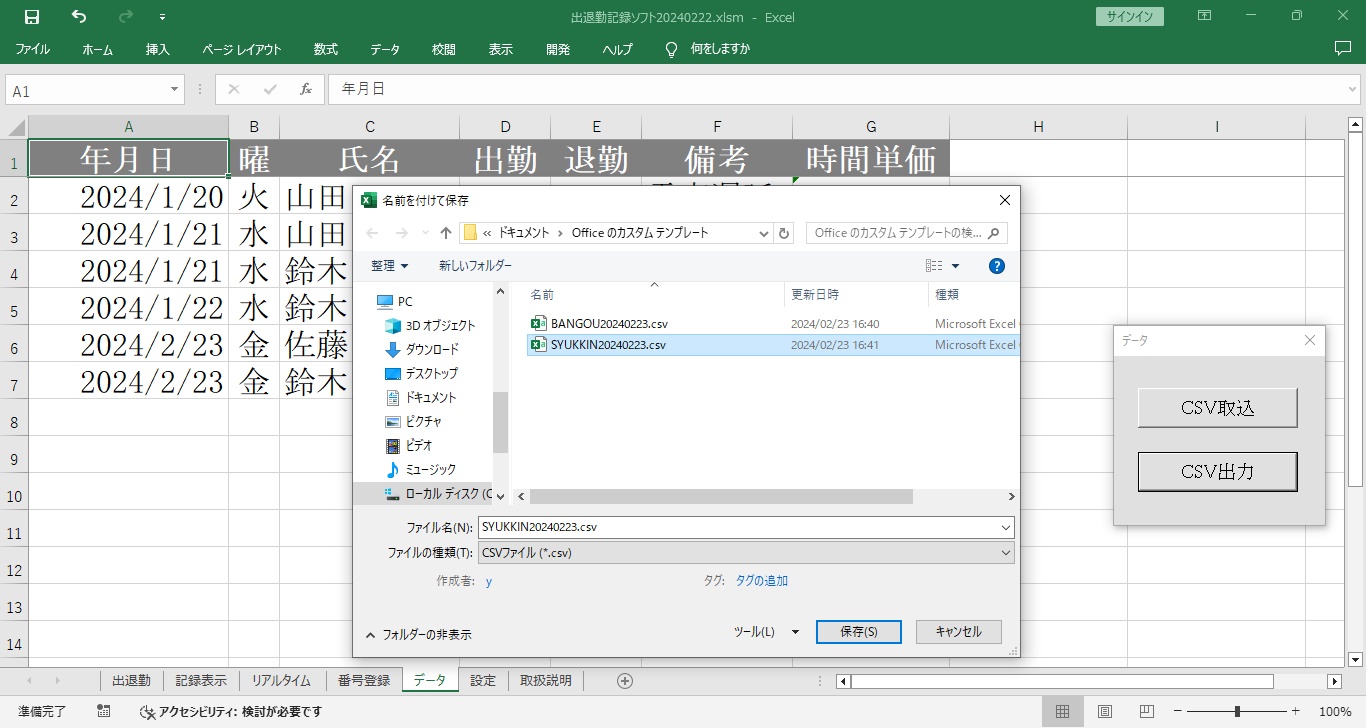Click the CSV出力 button

click(1217, 472)
